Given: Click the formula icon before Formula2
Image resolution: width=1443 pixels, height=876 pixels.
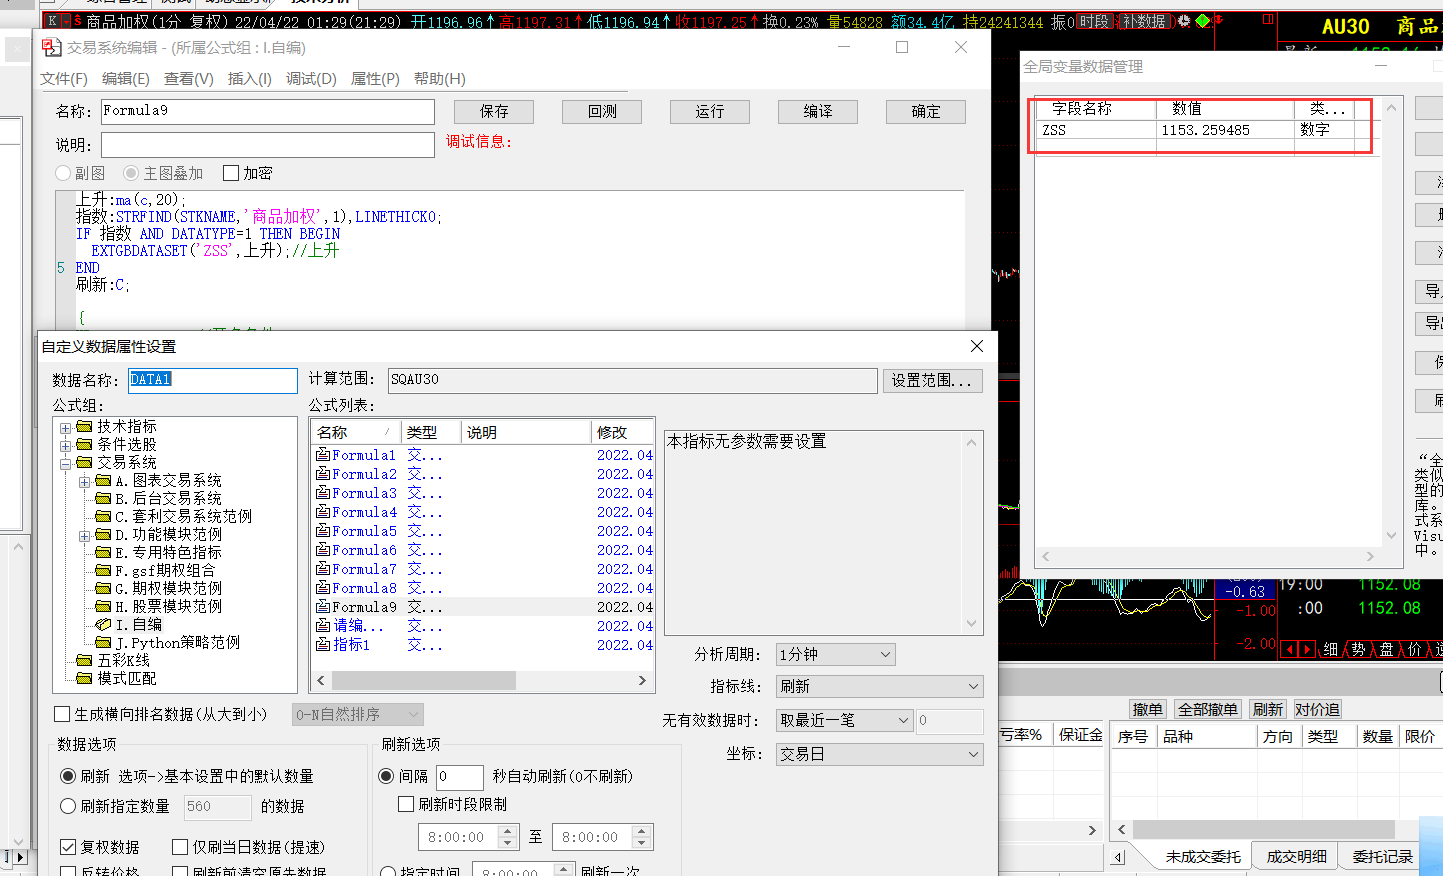Looking at the screenshot, I should click(323, 474).
